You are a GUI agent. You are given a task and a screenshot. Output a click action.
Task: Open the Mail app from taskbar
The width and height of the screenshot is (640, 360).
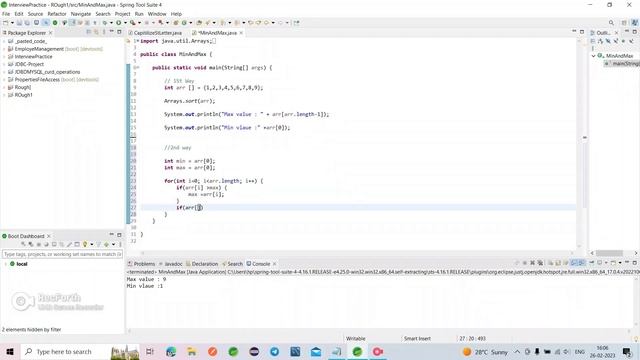click(316, 351)
